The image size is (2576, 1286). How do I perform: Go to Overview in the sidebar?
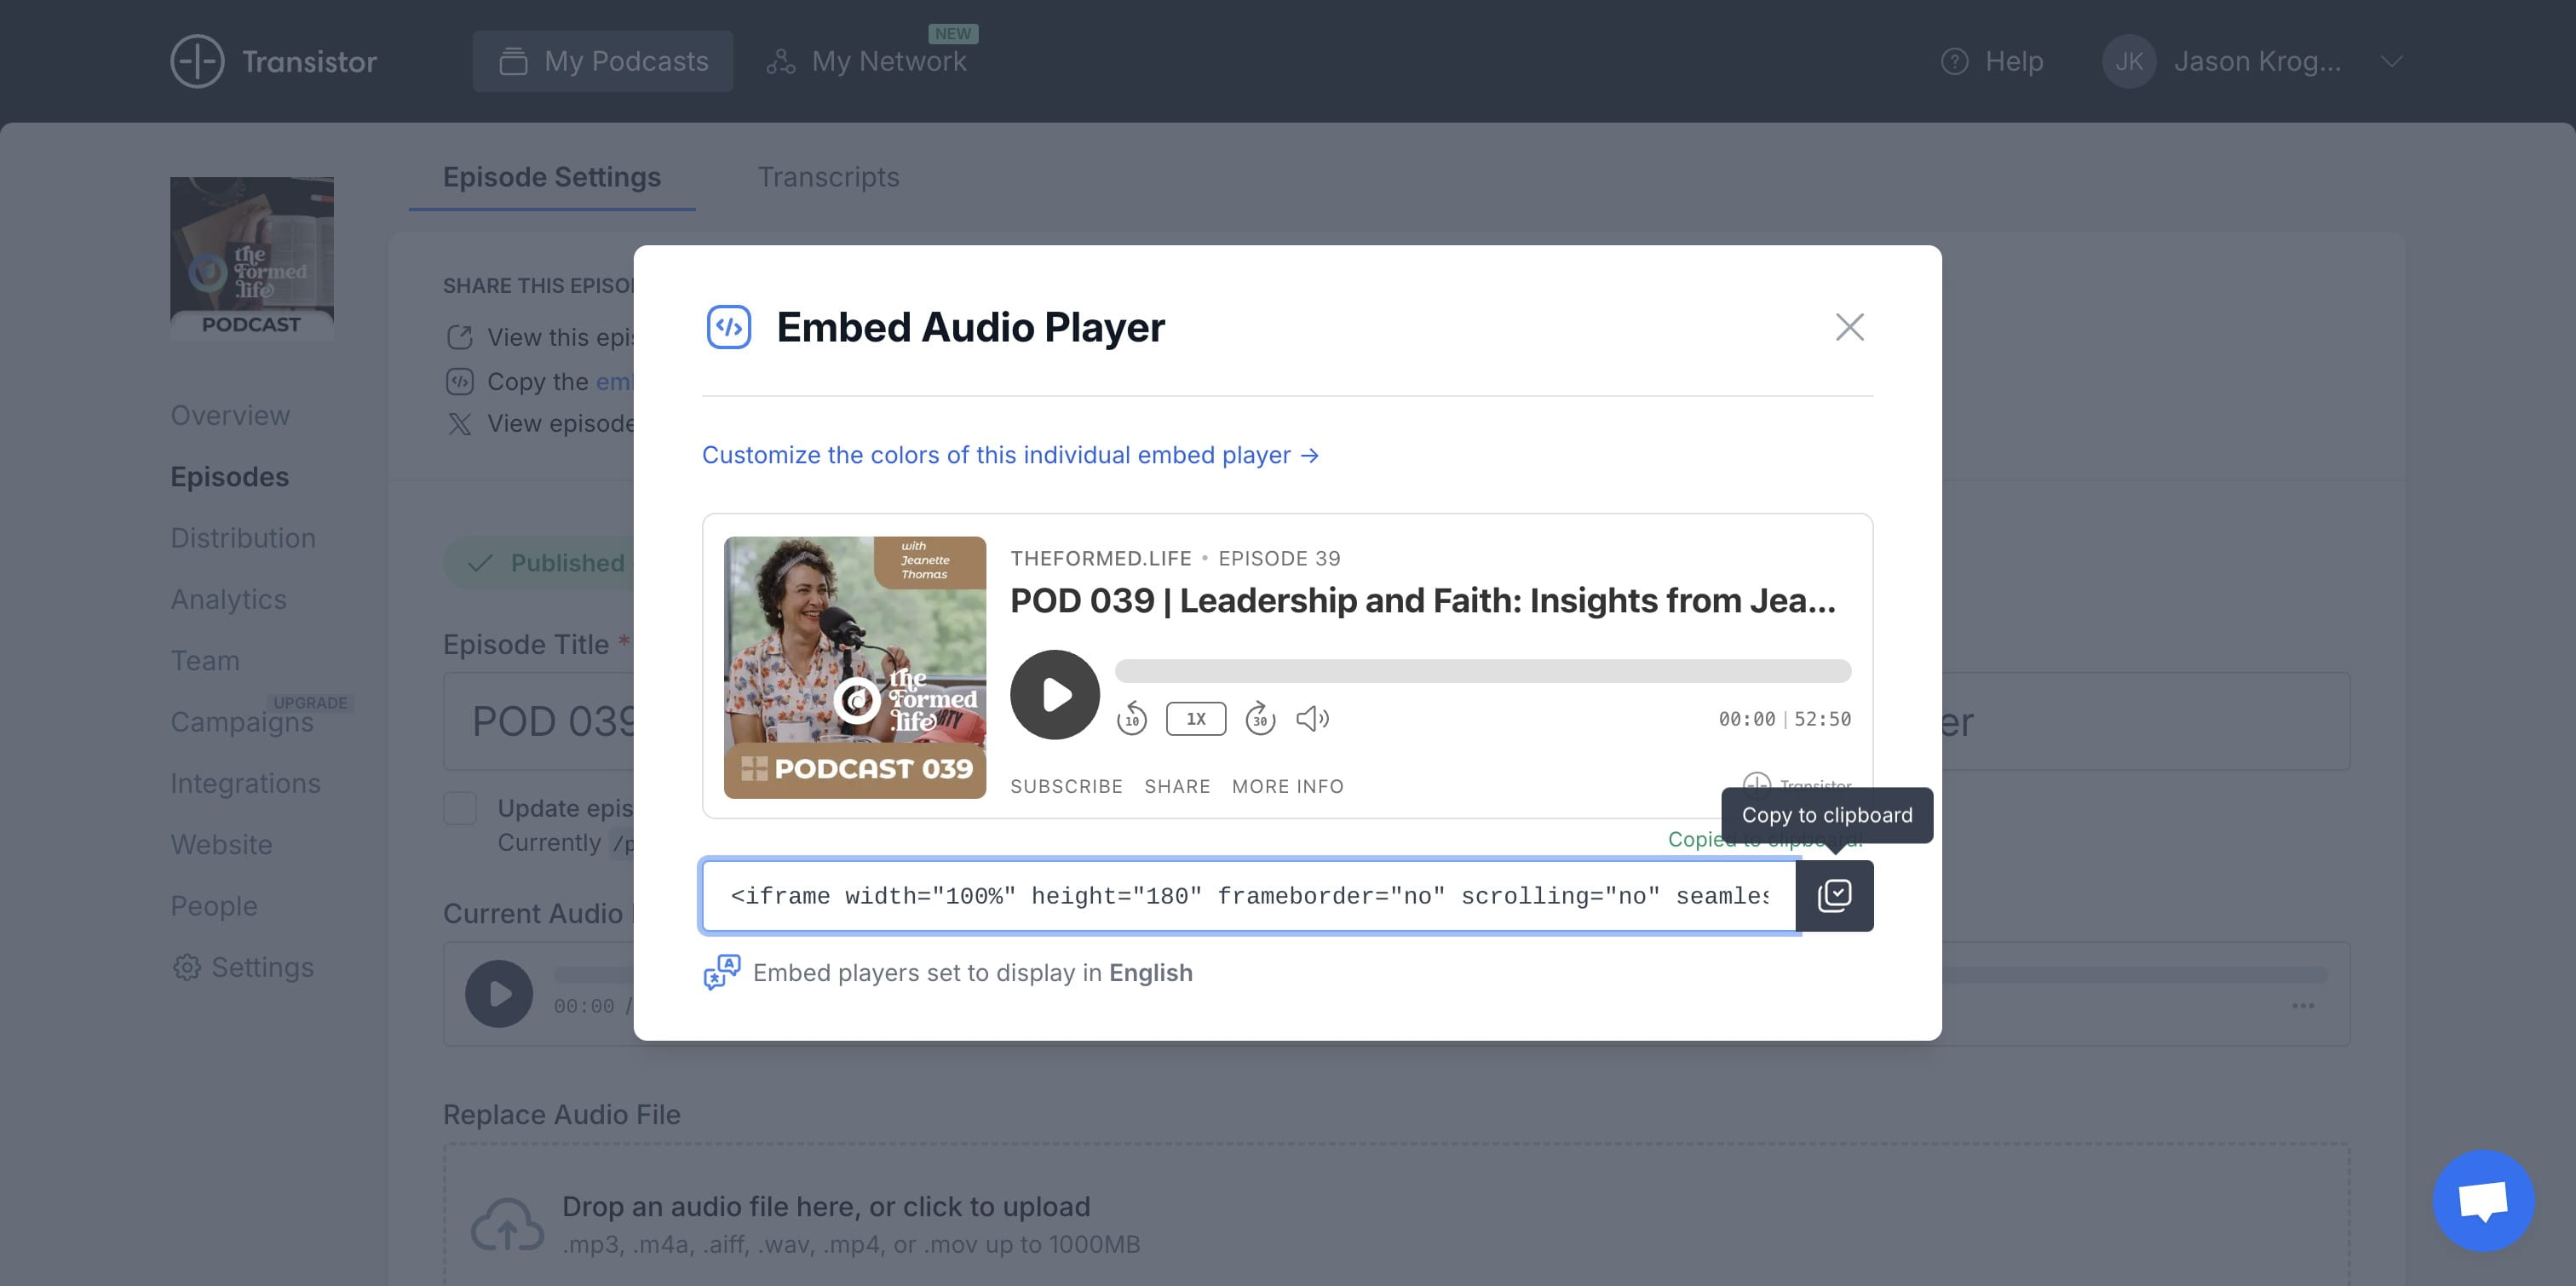pyautogui.click(x=230, y=415)
